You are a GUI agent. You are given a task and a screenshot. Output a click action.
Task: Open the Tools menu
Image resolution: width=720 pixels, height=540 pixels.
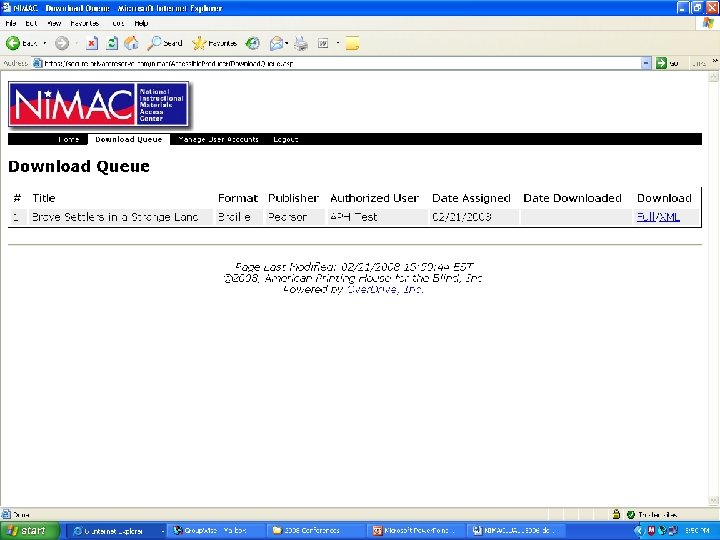[x=118, y=23]
